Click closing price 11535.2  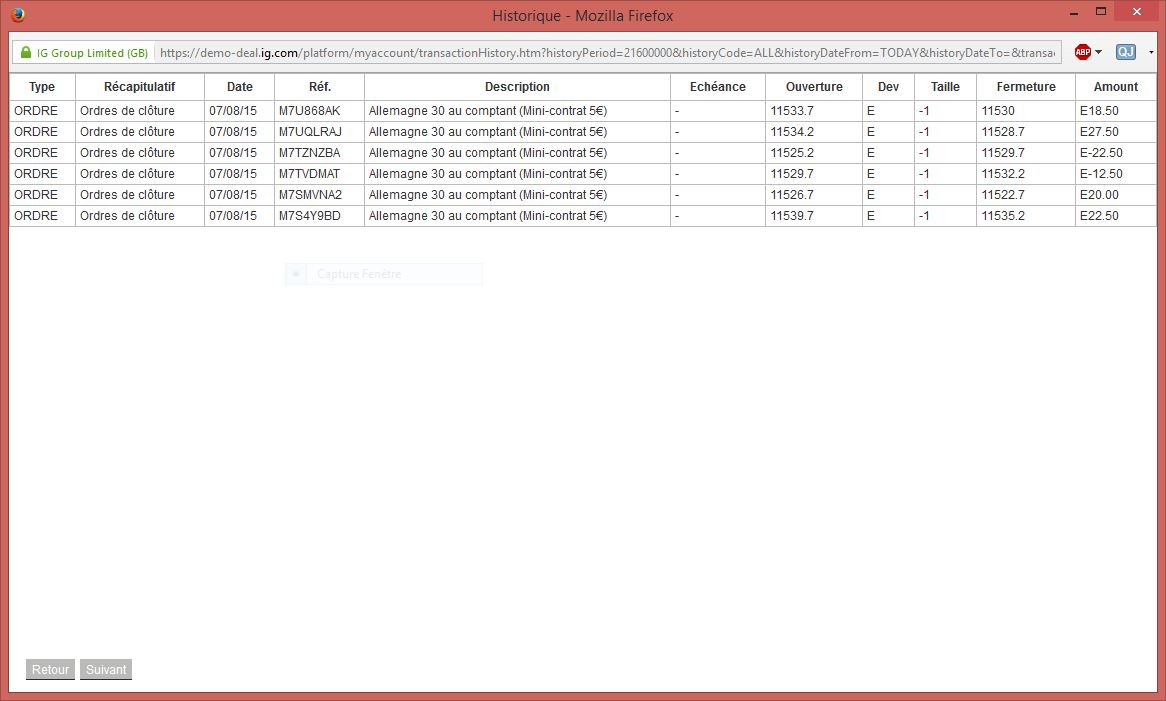tap(1003, 216)
